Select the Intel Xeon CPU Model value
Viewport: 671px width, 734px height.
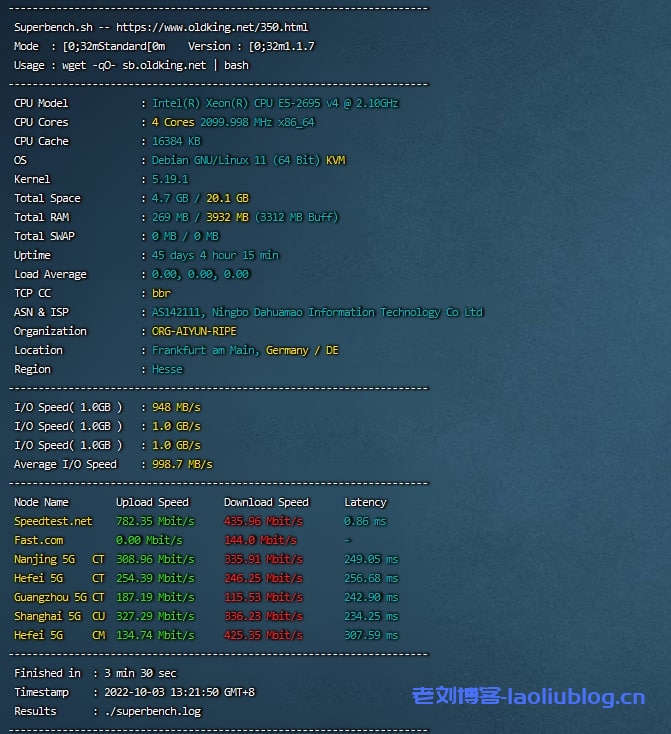point(275,103)
